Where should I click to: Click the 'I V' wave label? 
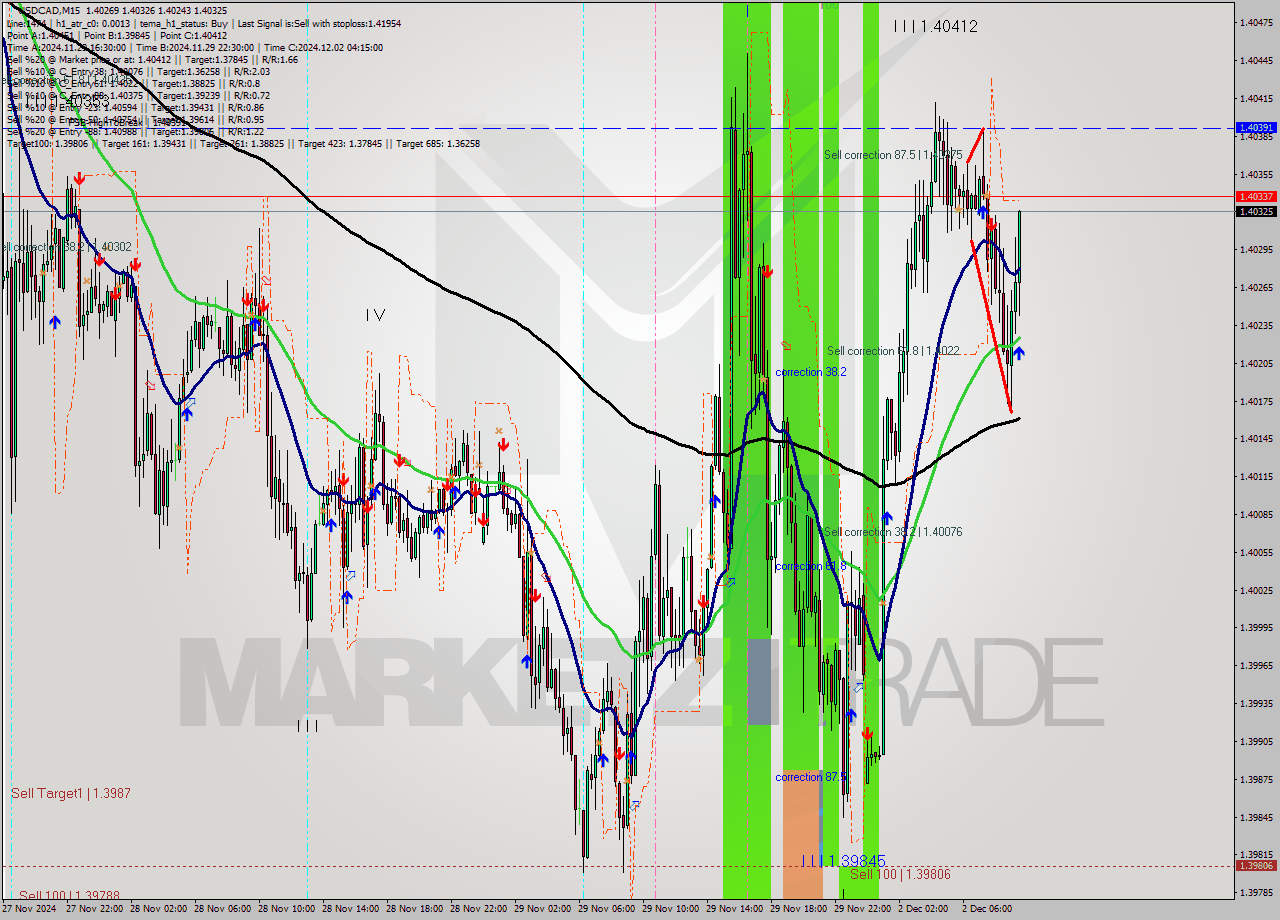point(375,315)
